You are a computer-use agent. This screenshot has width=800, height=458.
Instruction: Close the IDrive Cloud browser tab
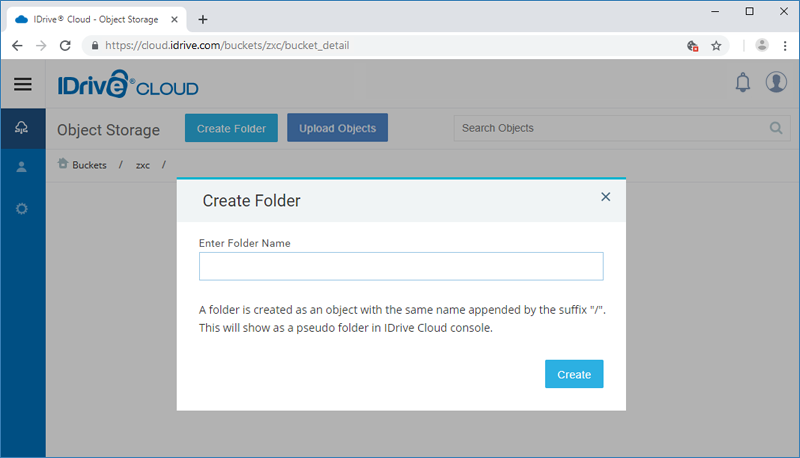click(174, 19)
